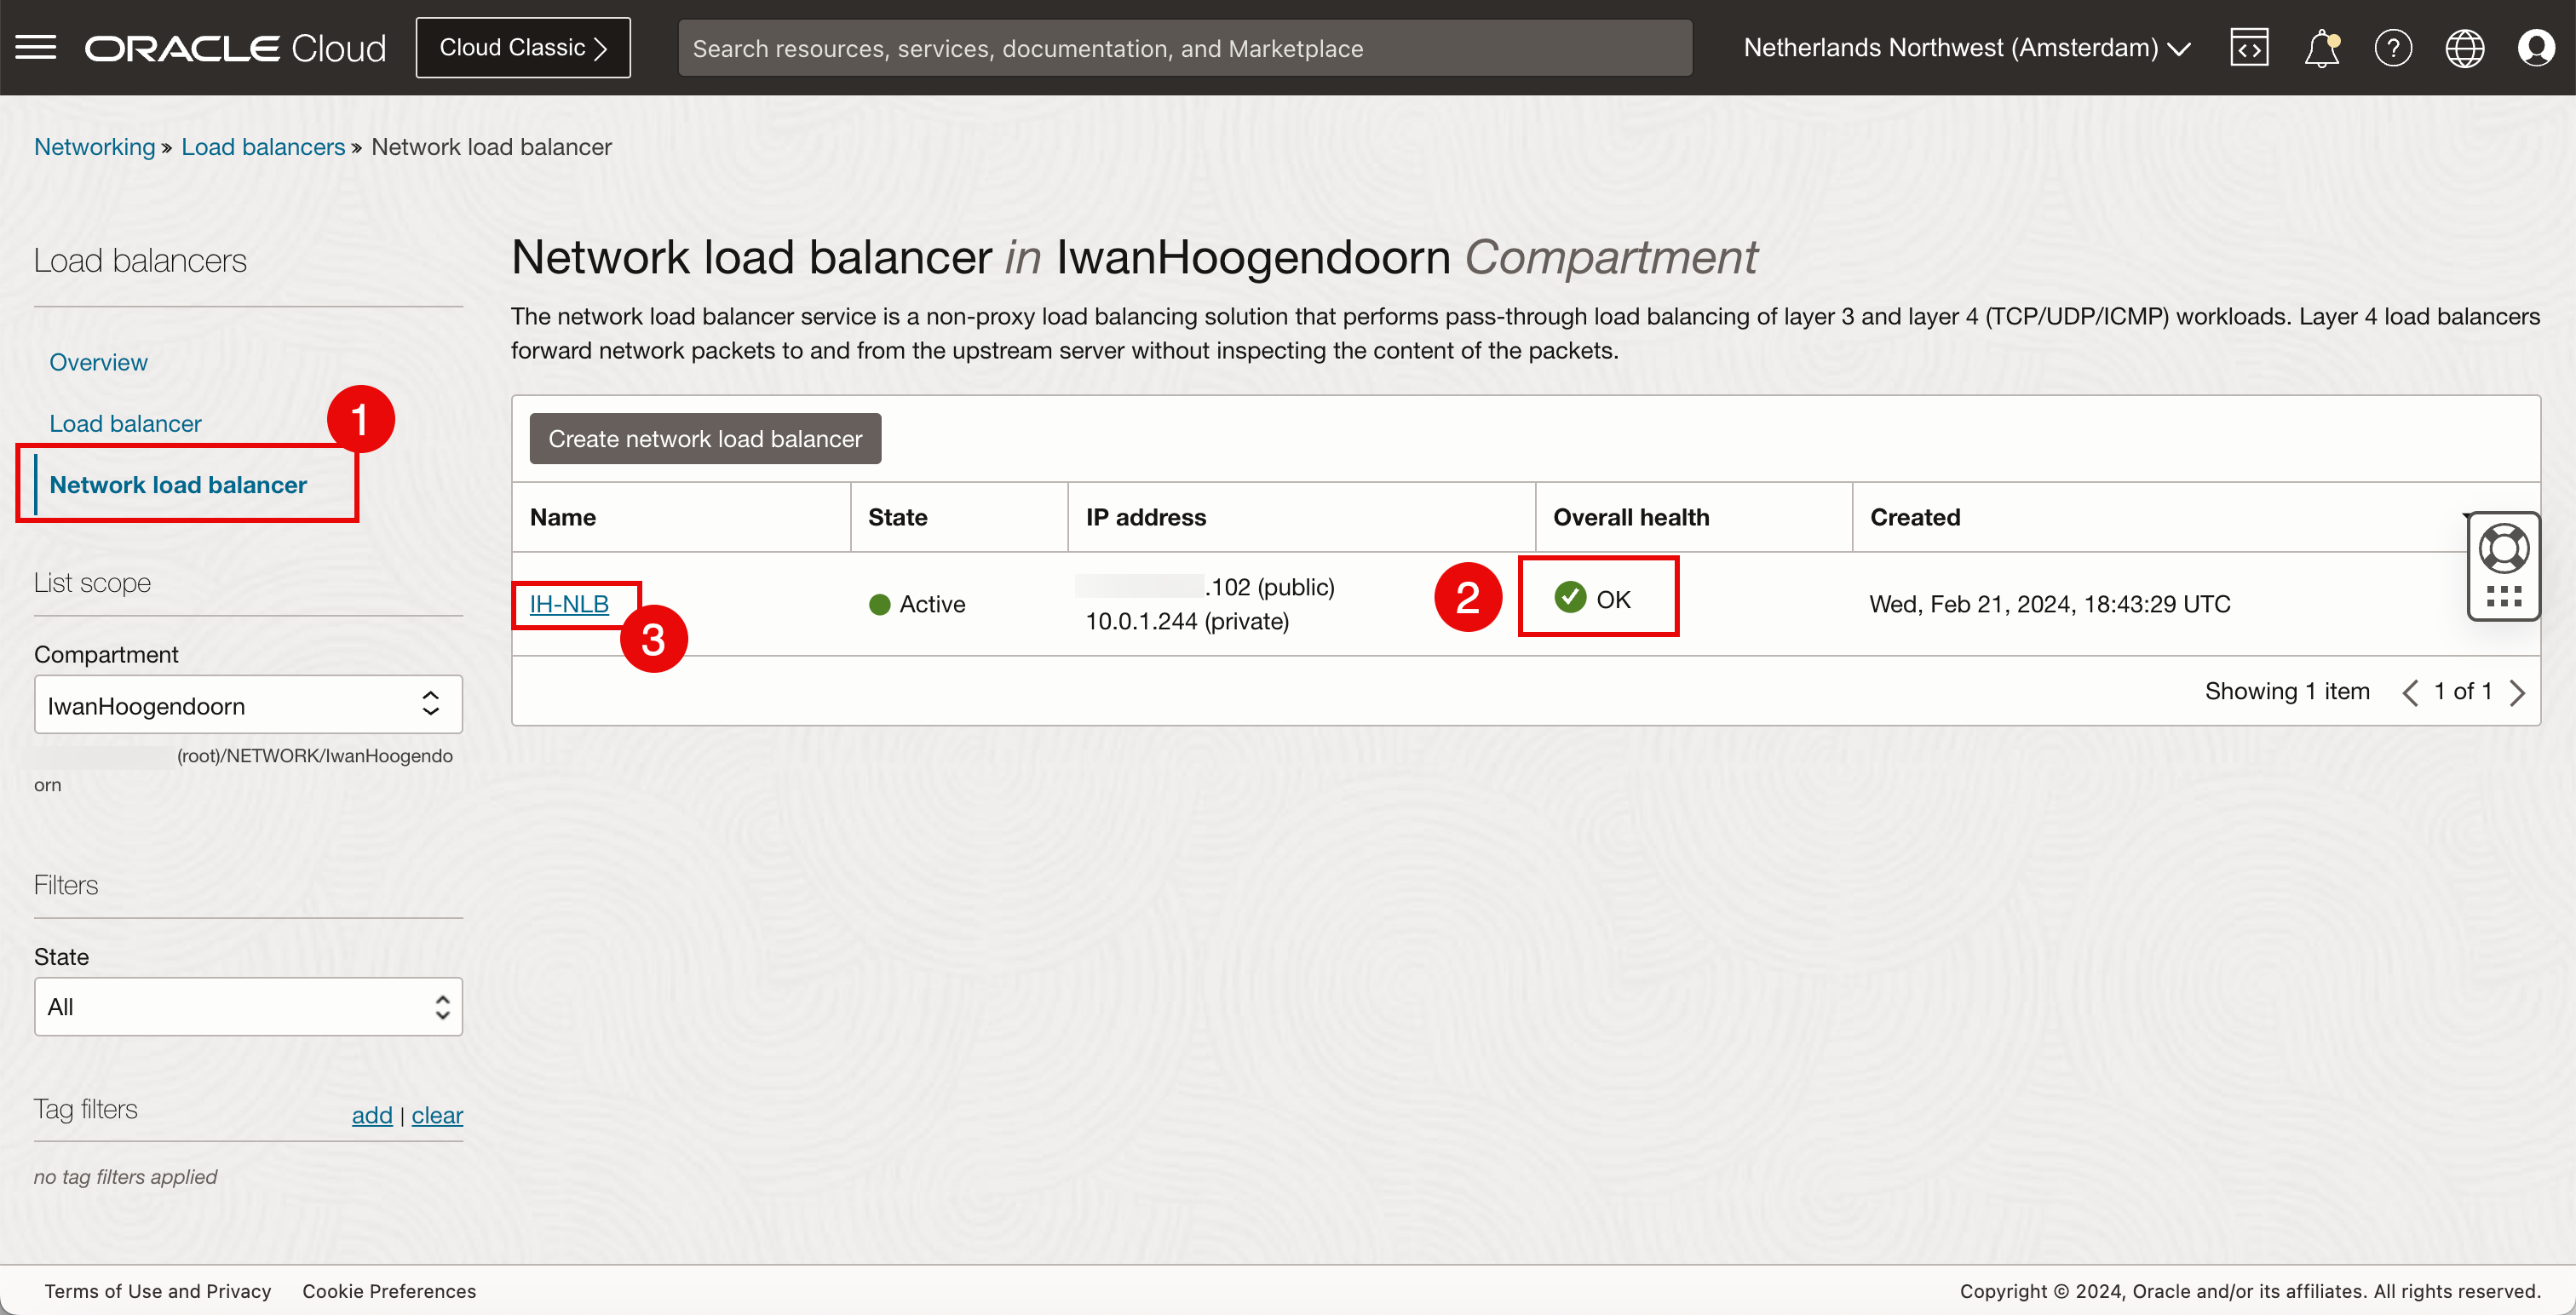The image size is (2576, 1315).
Task: Open the hamburger navigation menu
Action: (36, 47)
